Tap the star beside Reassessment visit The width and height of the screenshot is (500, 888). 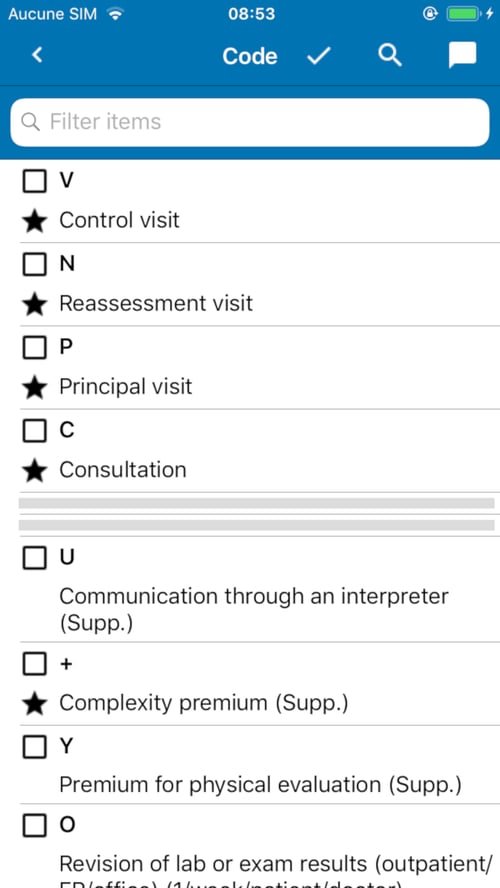[35, 304]
